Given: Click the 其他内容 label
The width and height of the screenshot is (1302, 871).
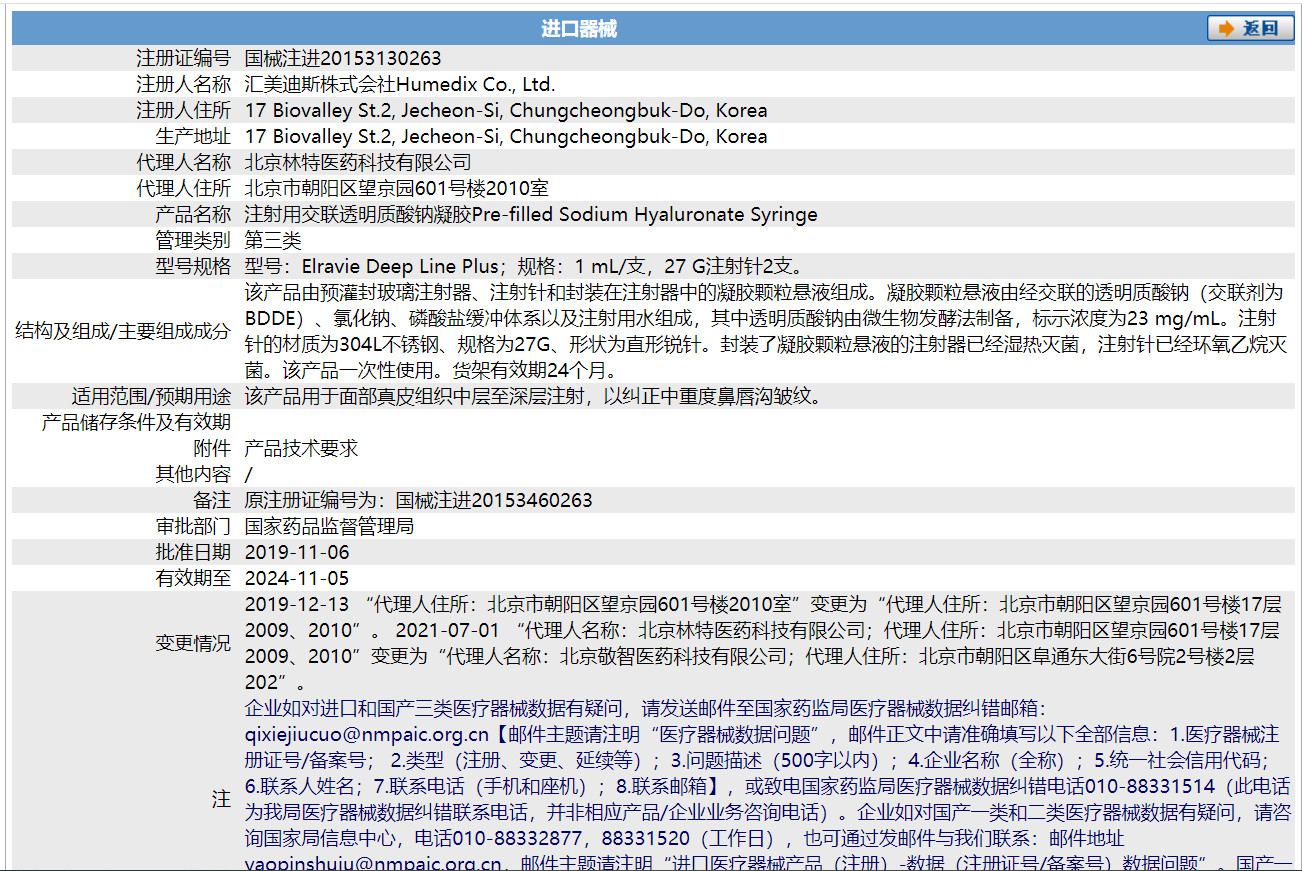Looking at the screenshot, I should (x=193, y=474).
